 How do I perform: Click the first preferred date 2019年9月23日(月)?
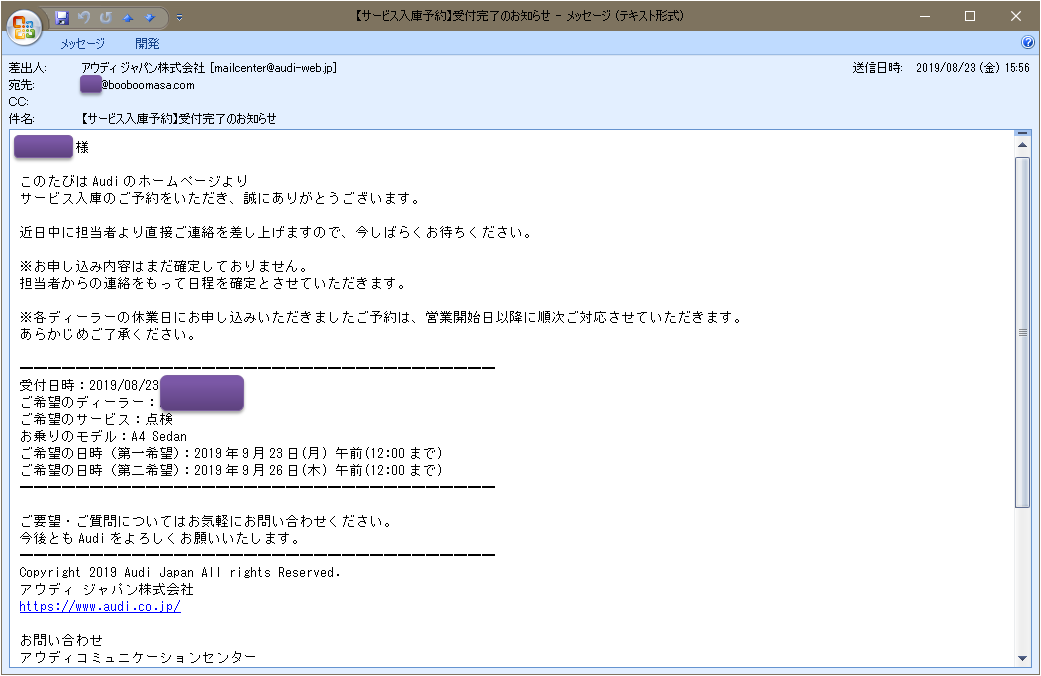point(260,453)
